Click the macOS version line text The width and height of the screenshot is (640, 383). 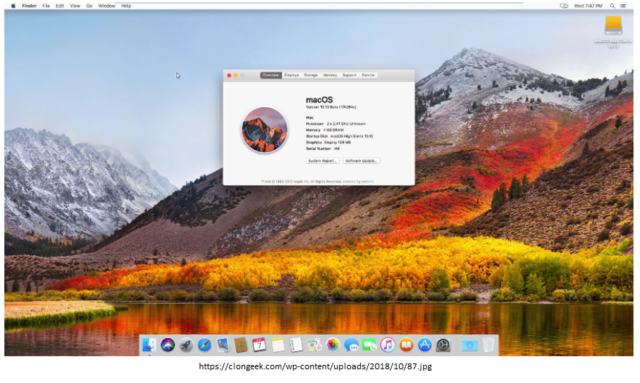click(x=331, y=107)
